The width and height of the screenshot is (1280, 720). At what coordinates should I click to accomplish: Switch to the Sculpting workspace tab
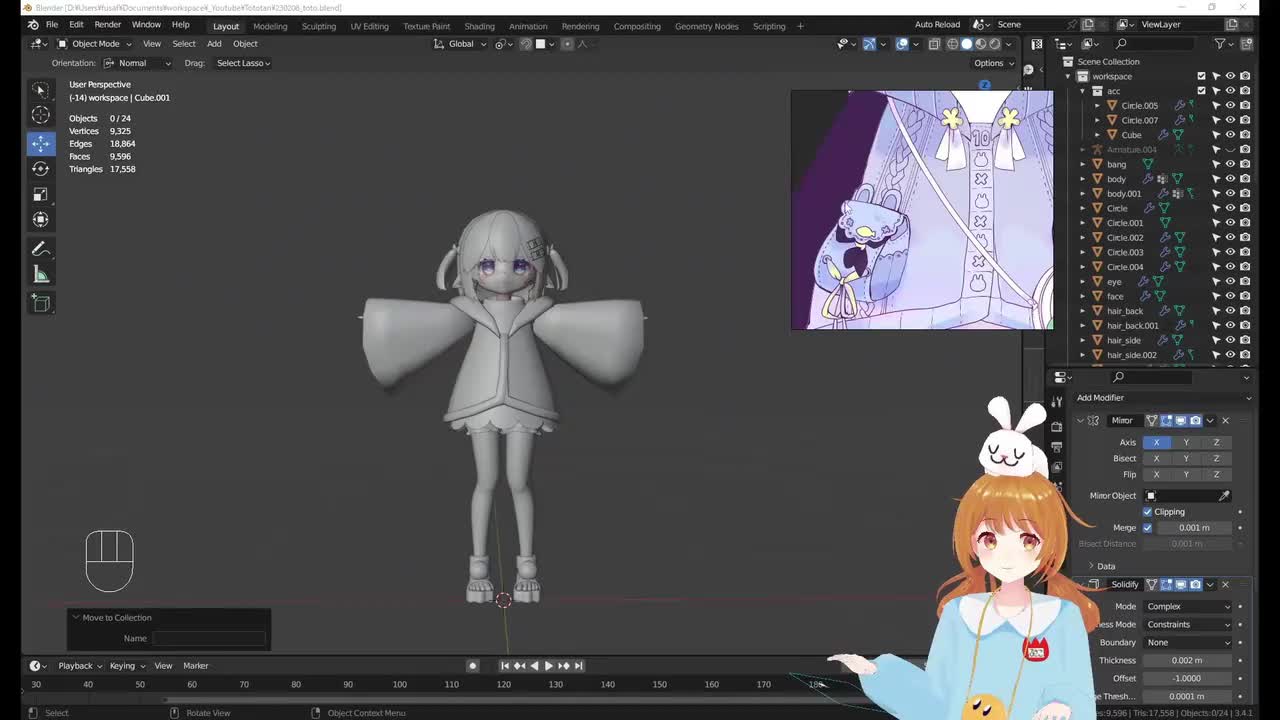pyautogui.click(x=319, y=26)
